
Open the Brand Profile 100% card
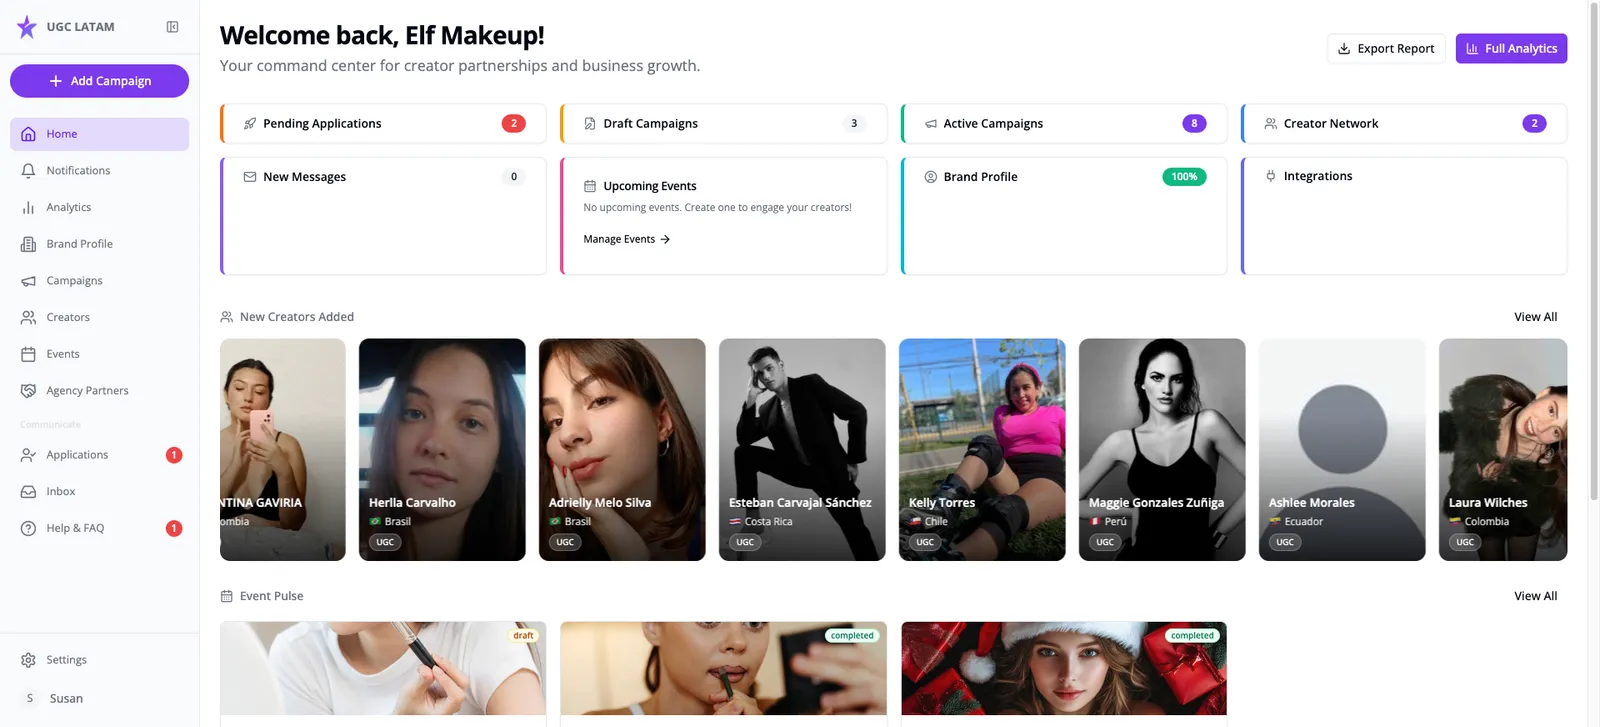click(x=1064, y=216)
